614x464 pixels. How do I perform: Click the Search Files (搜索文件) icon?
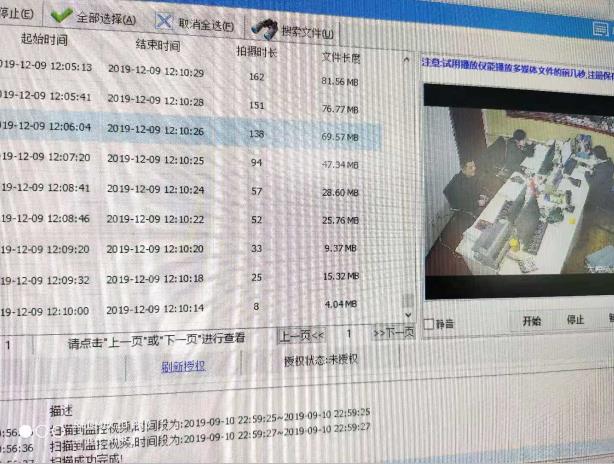click(x=266, y=28)
